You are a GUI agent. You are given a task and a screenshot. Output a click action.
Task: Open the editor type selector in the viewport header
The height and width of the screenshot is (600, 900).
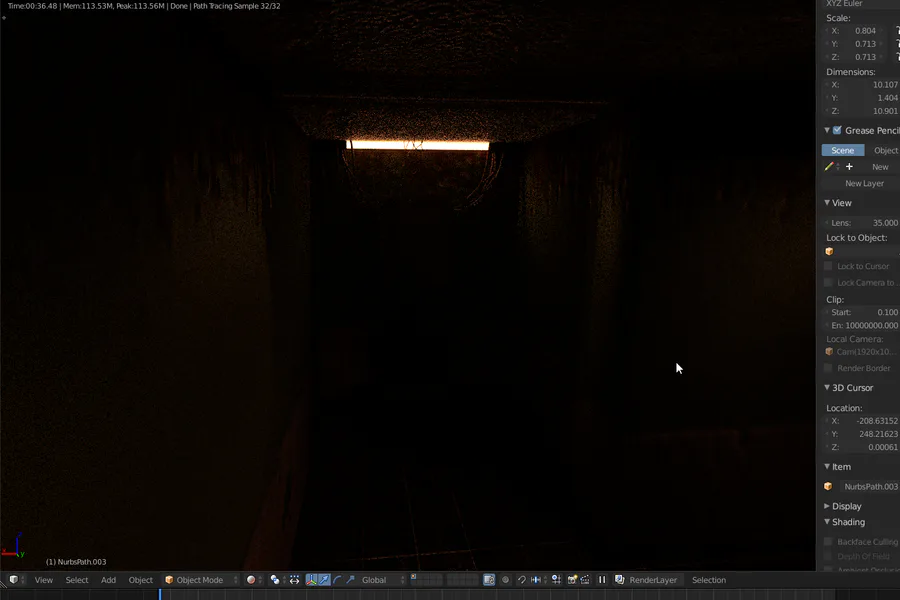coord(15,580)
